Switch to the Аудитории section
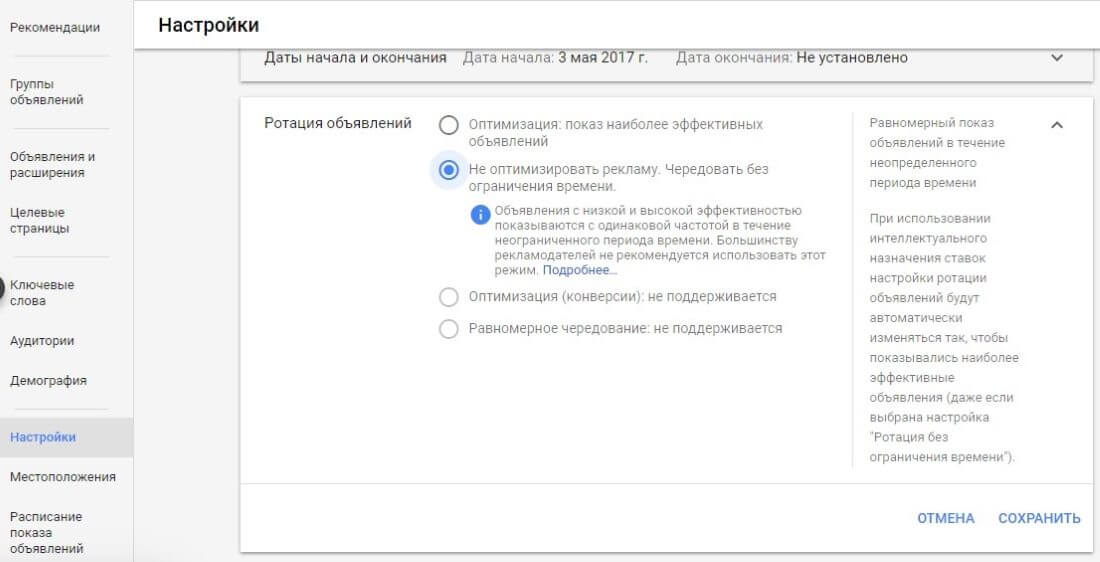 pyautogui.click(x=42, y=341)
